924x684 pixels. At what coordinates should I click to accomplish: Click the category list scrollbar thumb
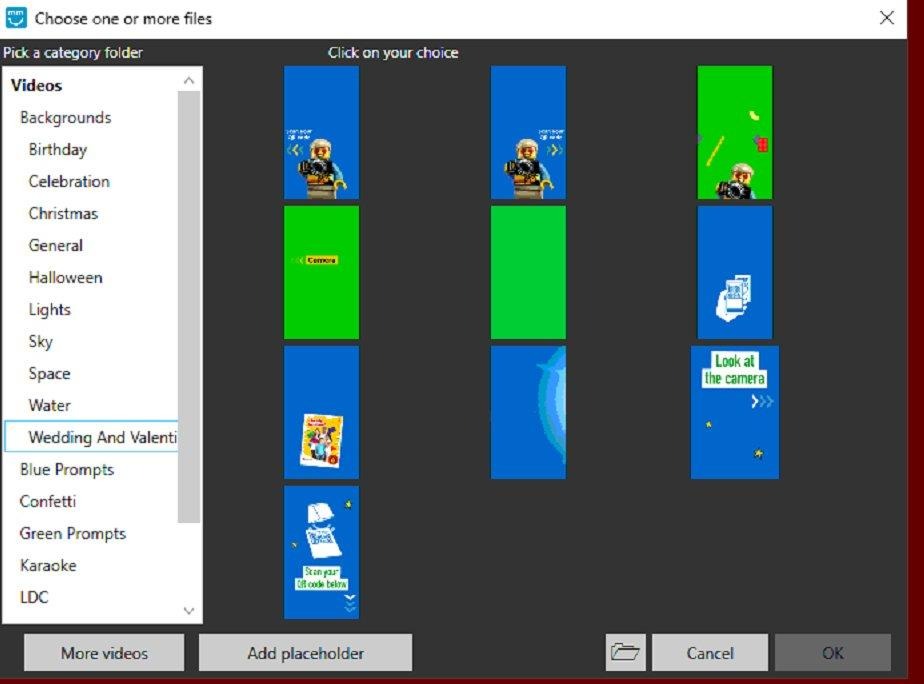(x=189, y=306)
